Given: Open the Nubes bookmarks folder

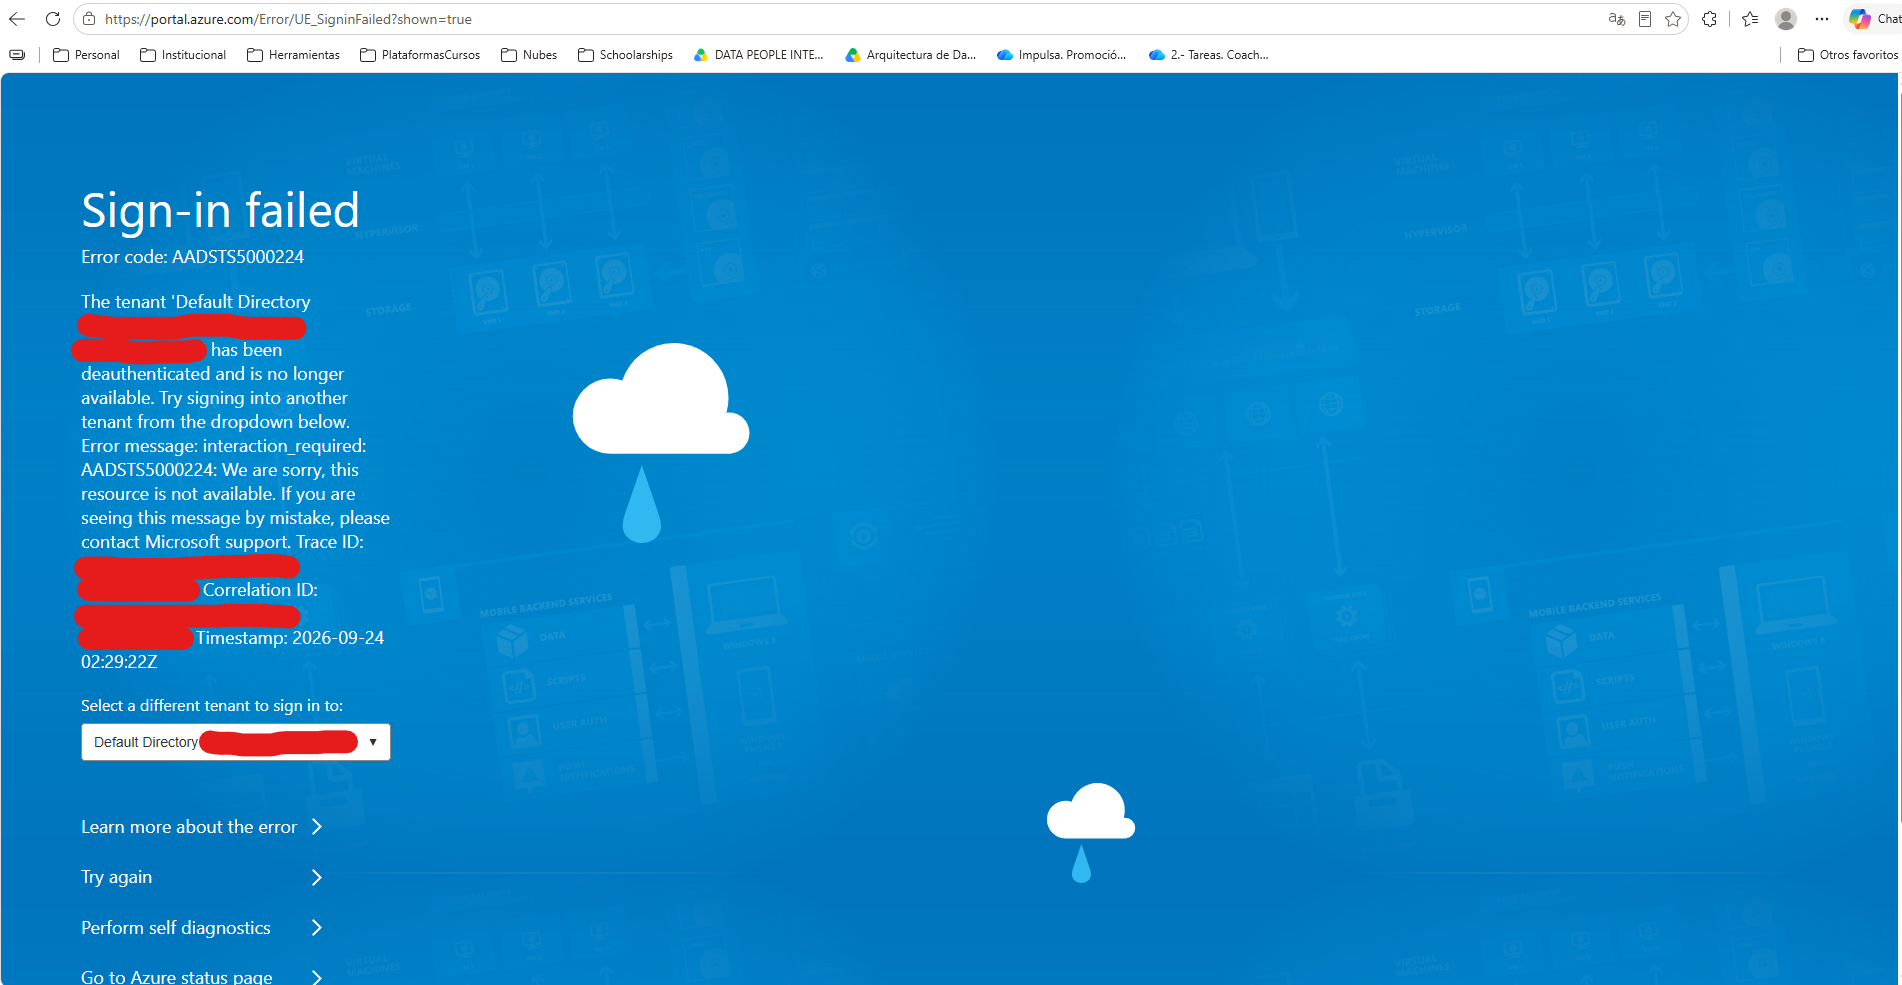Looking at the screenshot, I should pyautogui.click(x=529, y=55).
